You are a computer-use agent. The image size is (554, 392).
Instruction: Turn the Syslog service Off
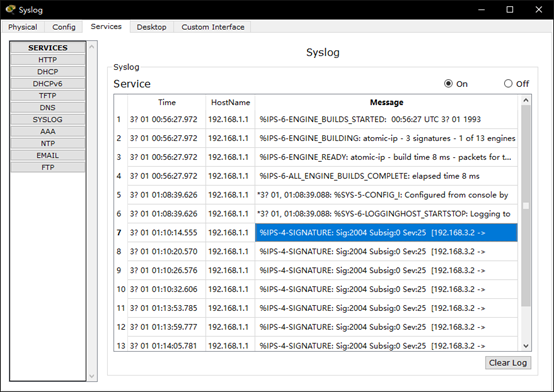tap(508, 84)
